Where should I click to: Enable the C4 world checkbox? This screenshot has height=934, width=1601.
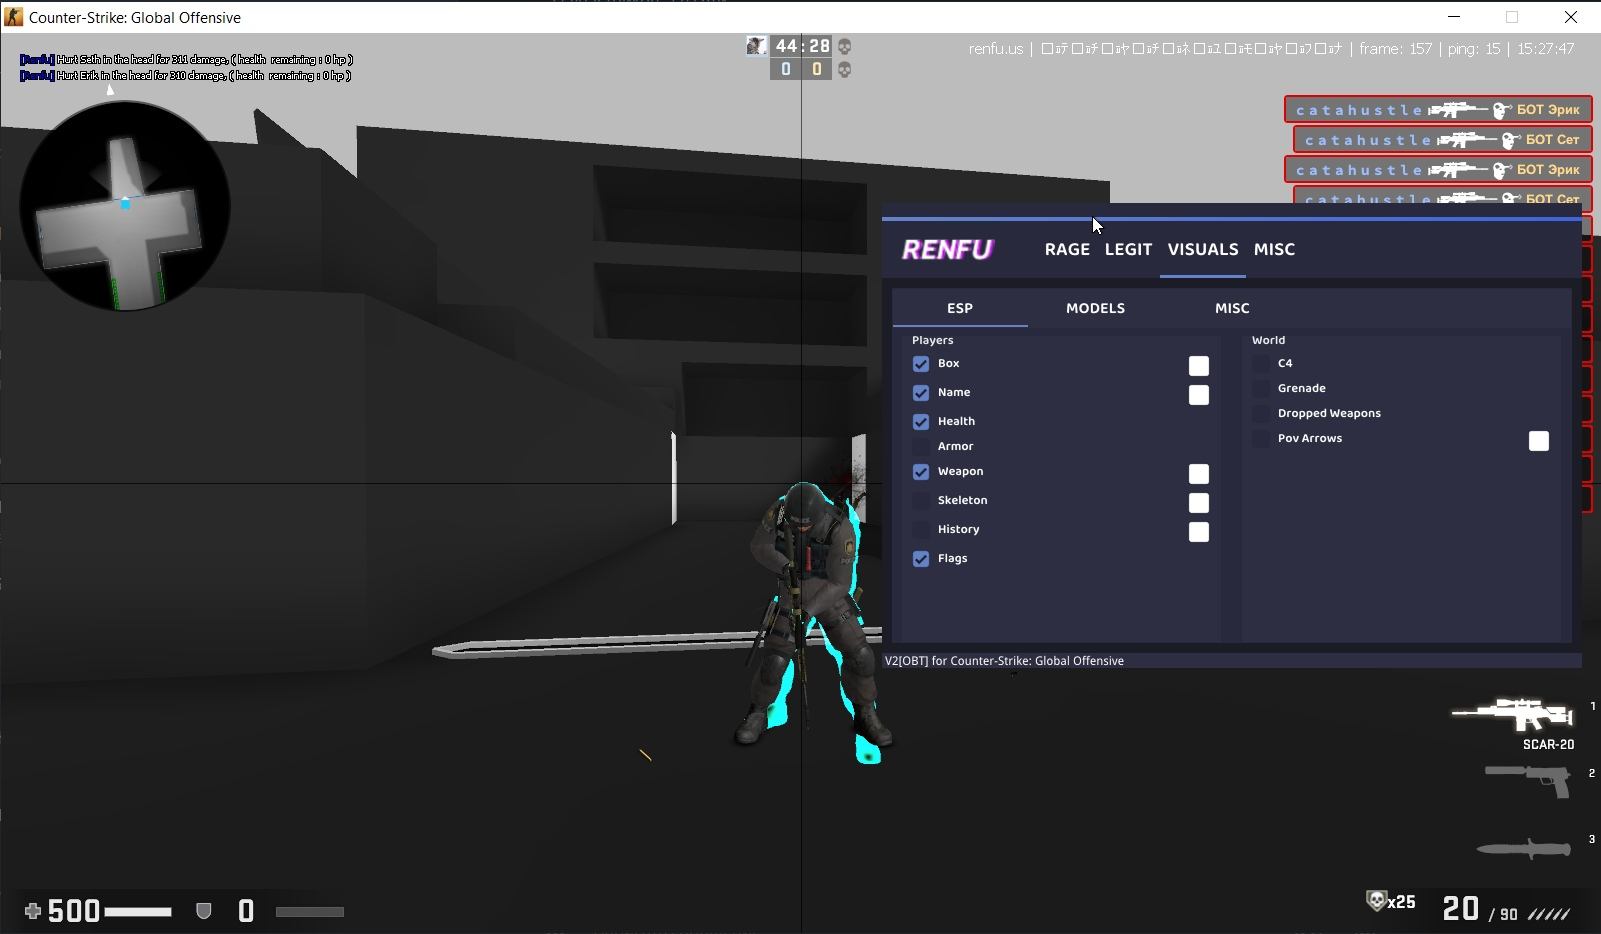click(1261, 364)
